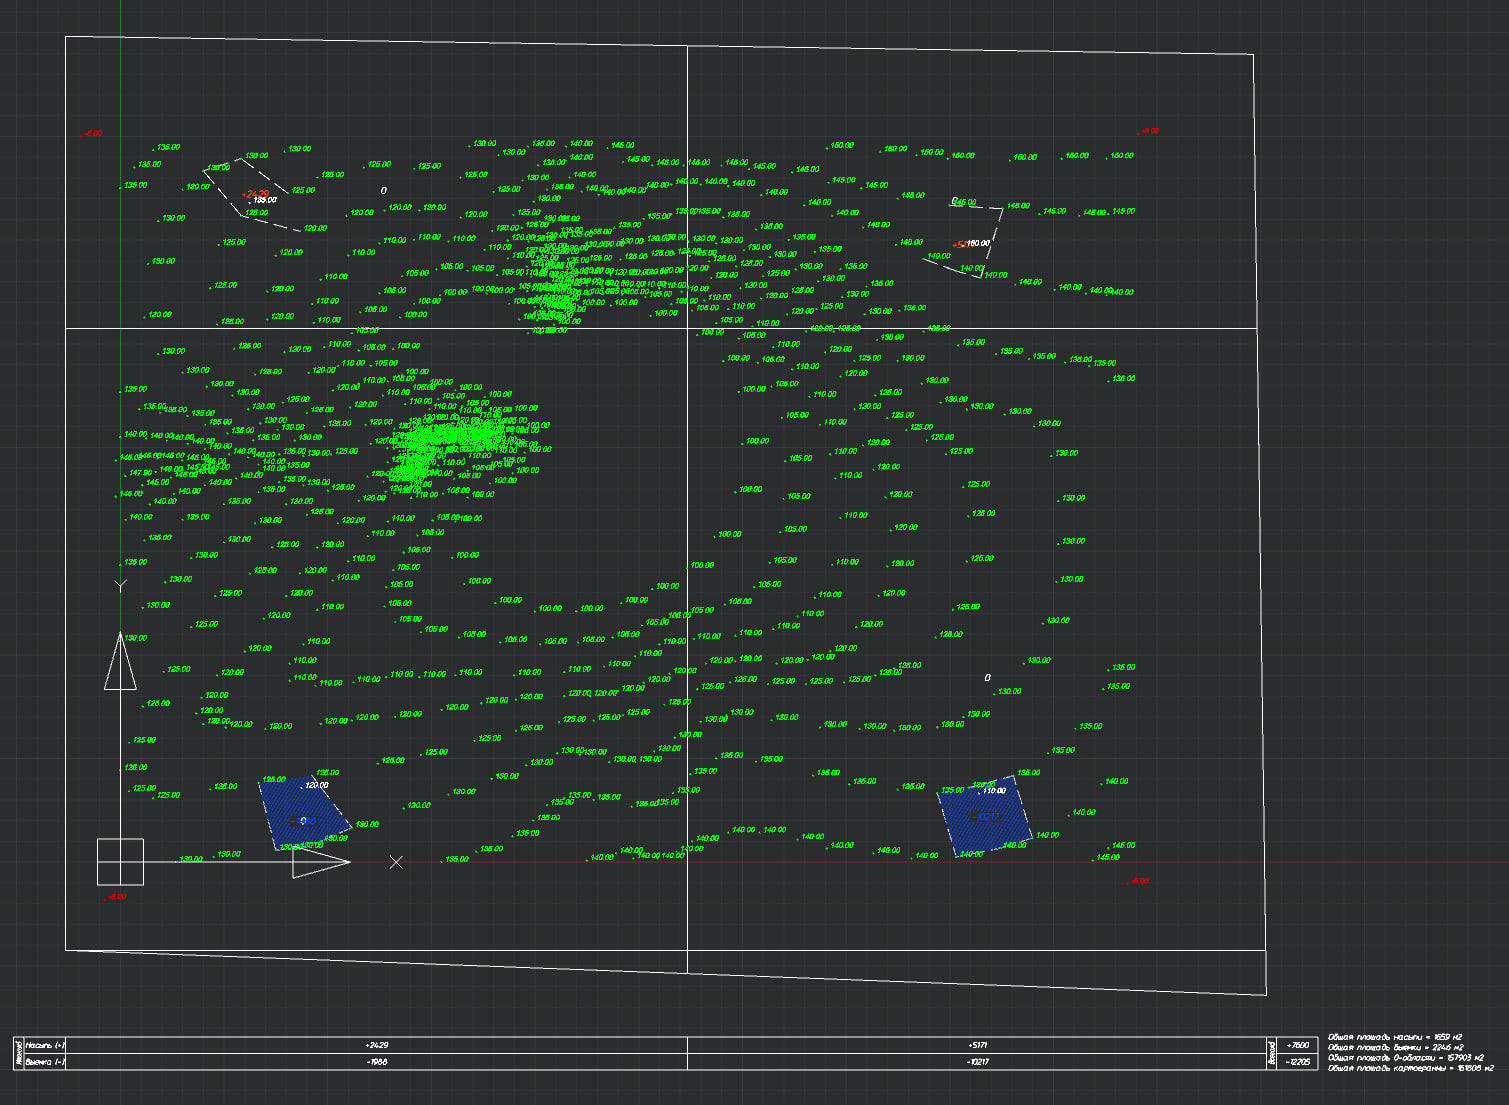This screenshot has height=1105, width=1509.
Task: Click the +5171 value in the summary table
Action: click(x=976, y=1045)
